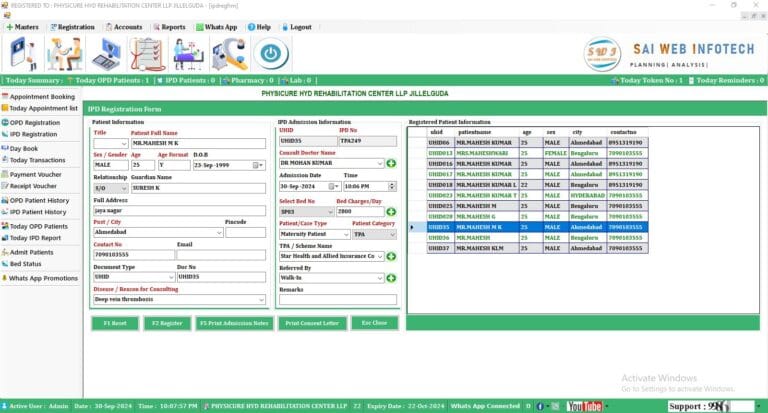Open the Accounts menu
Image resolution: width=768 pixels, height=413 pixels.
(x=124, y=27)
